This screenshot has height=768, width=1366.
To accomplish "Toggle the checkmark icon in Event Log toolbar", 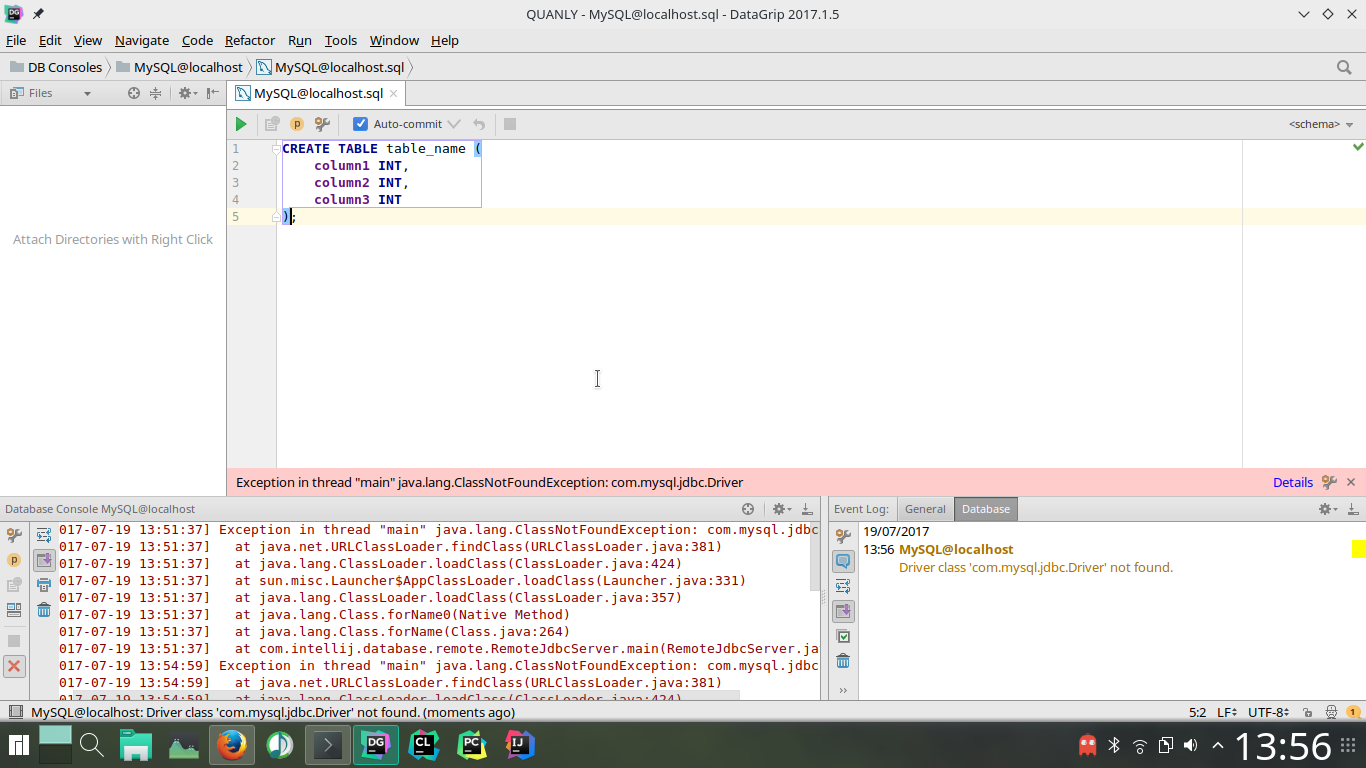I will tap(843, 636).
